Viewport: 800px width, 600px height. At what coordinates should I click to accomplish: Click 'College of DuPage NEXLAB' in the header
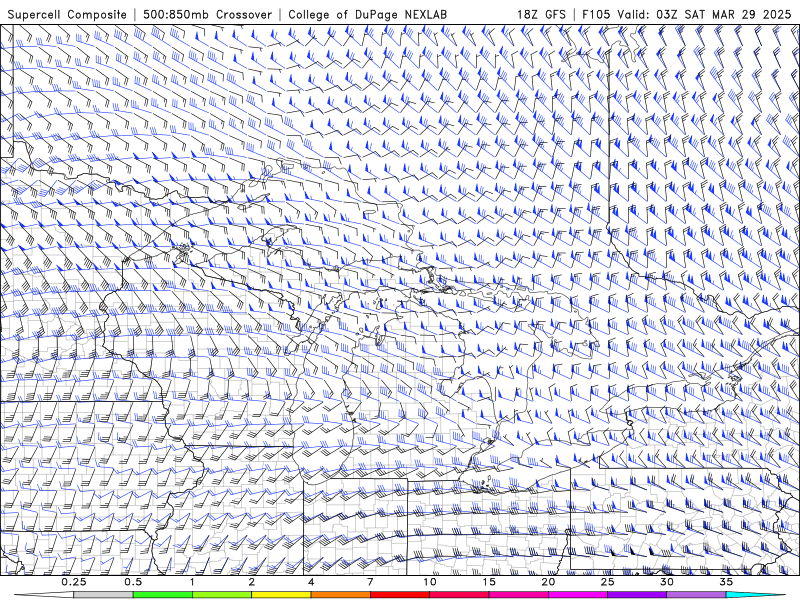tap(367, 14)
